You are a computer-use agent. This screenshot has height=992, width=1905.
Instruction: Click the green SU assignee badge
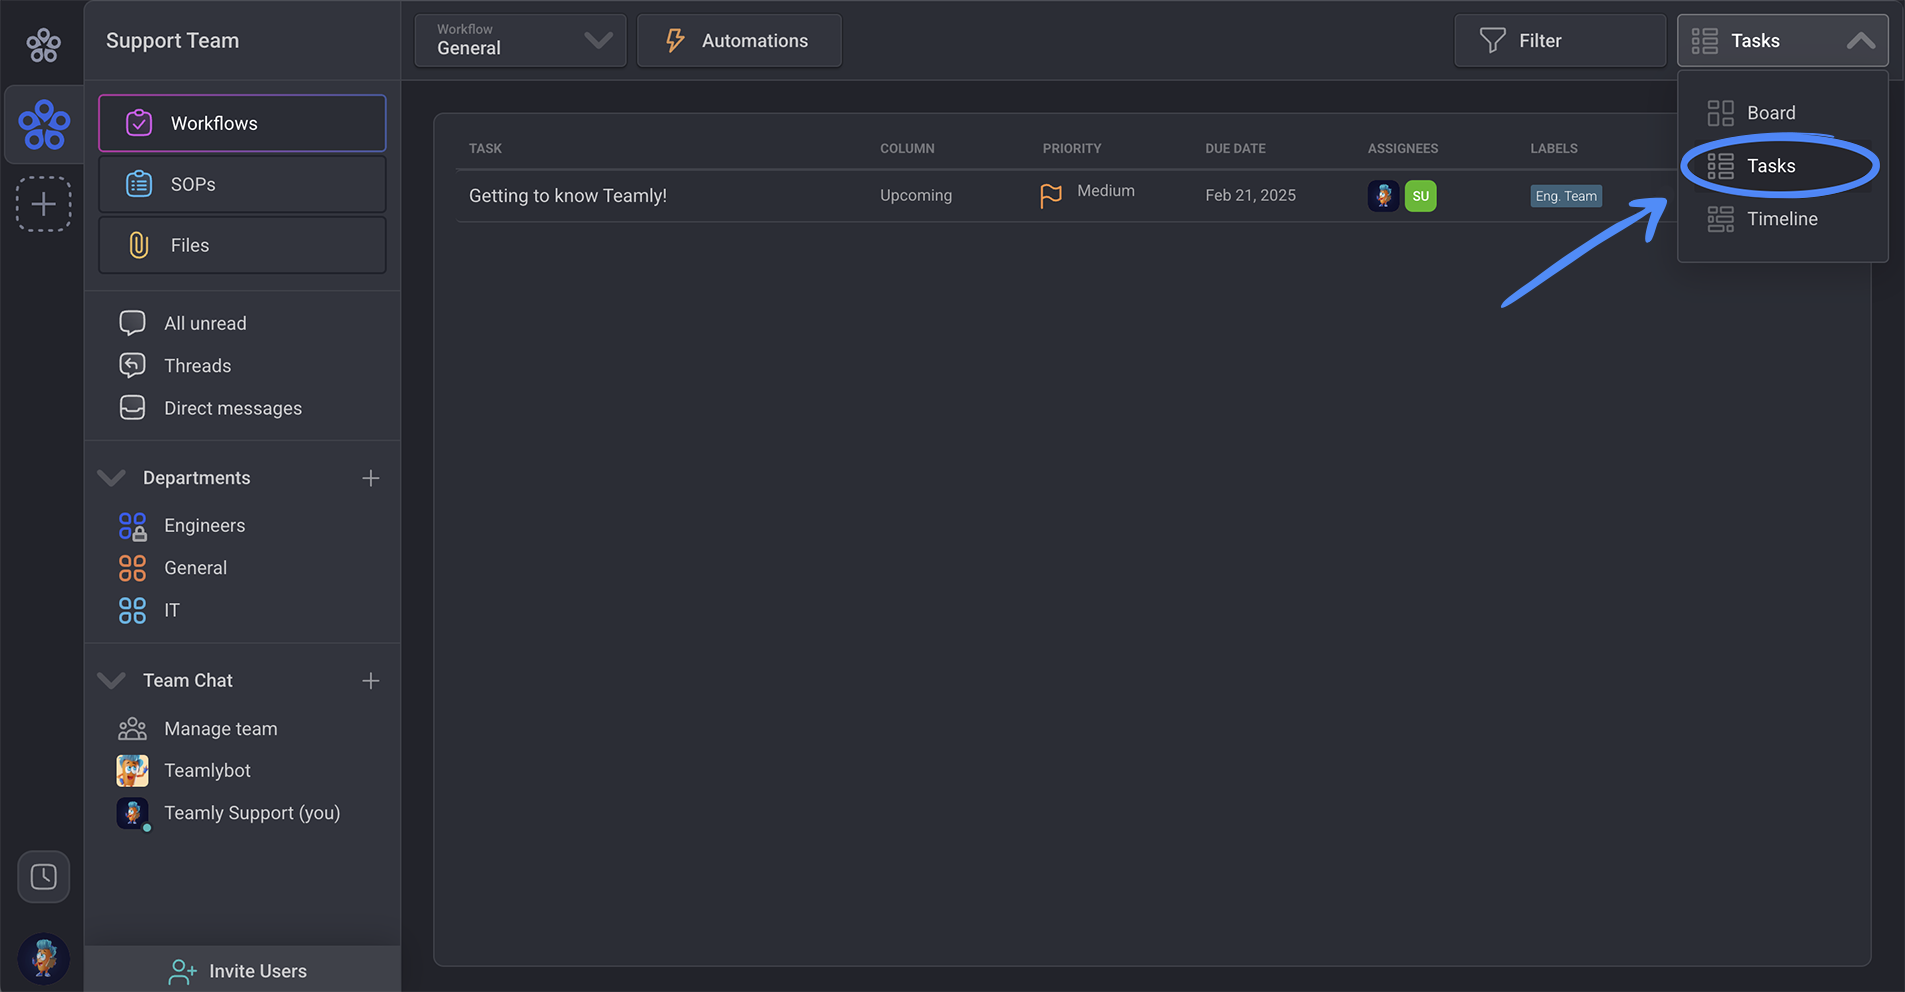pos(1421,196)
